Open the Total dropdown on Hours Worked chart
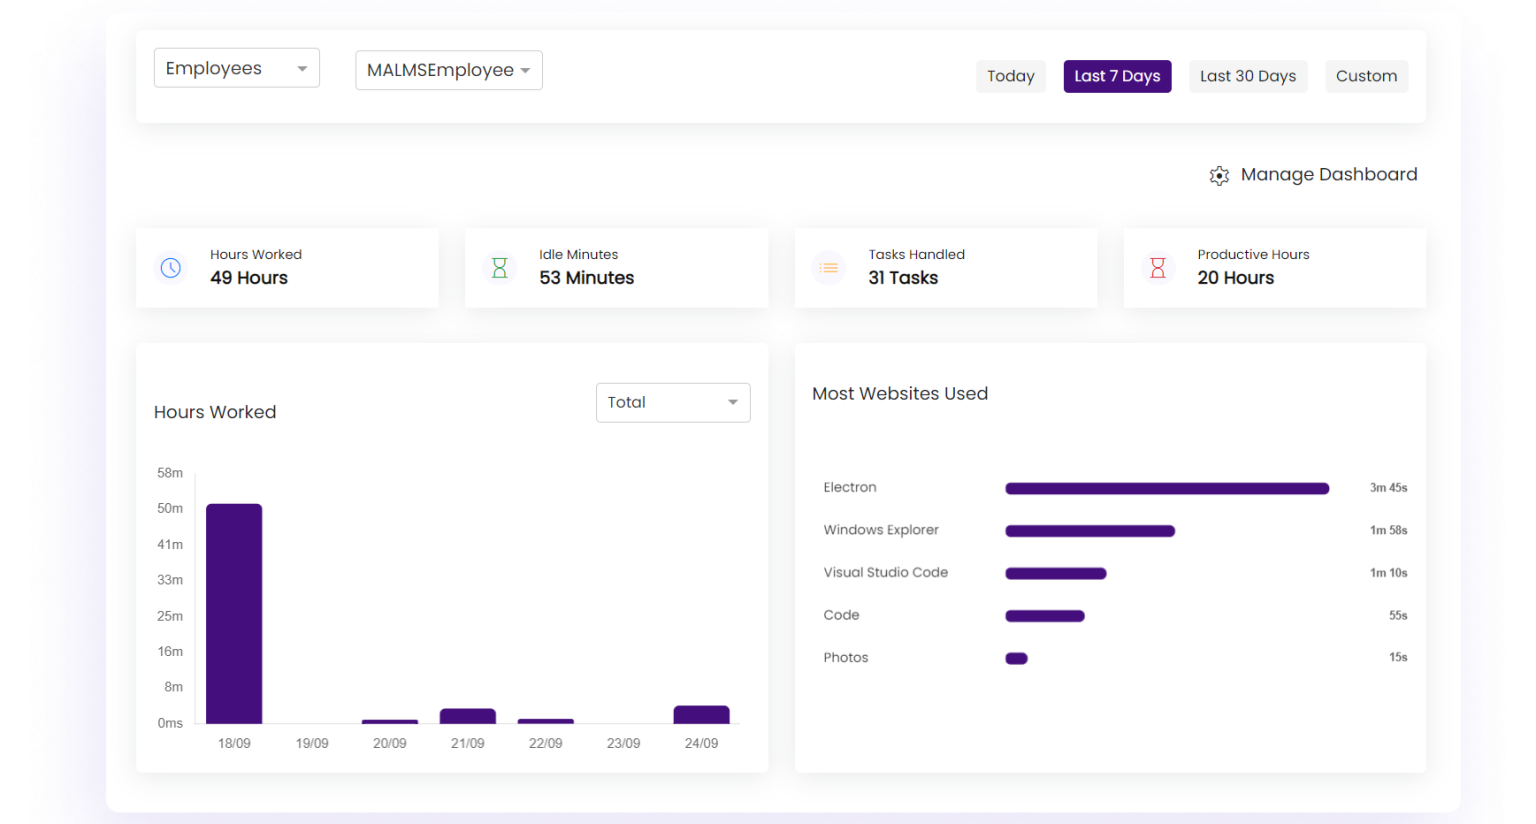The height and width of the screenshot is (824, 1536). pos(672,402)
